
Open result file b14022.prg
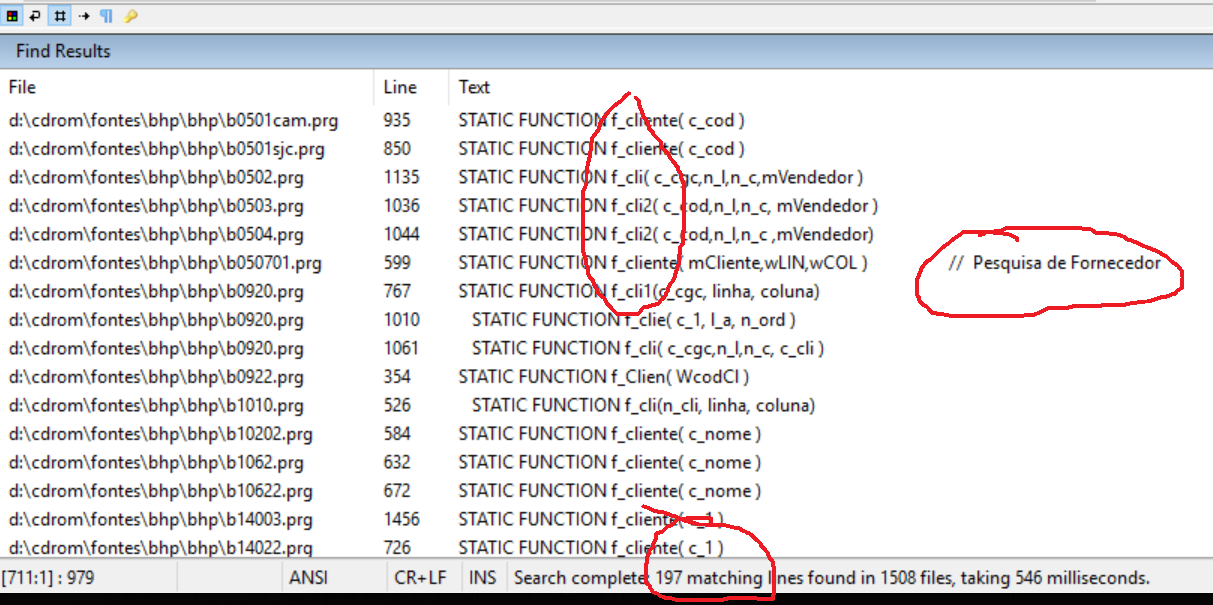click(160, 548)
